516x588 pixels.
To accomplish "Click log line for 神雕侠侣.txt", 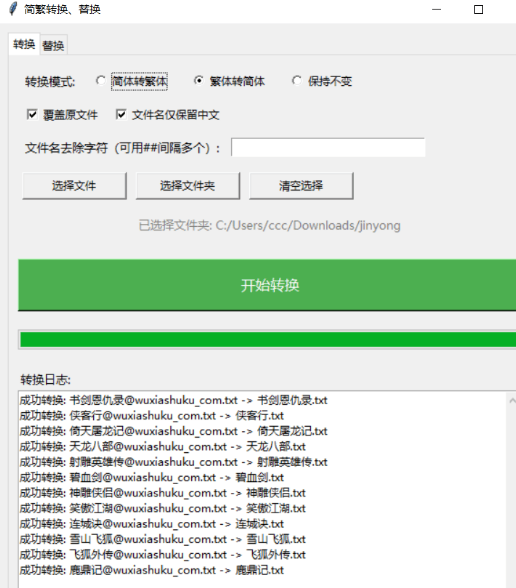I will click(x=163, y=493).
